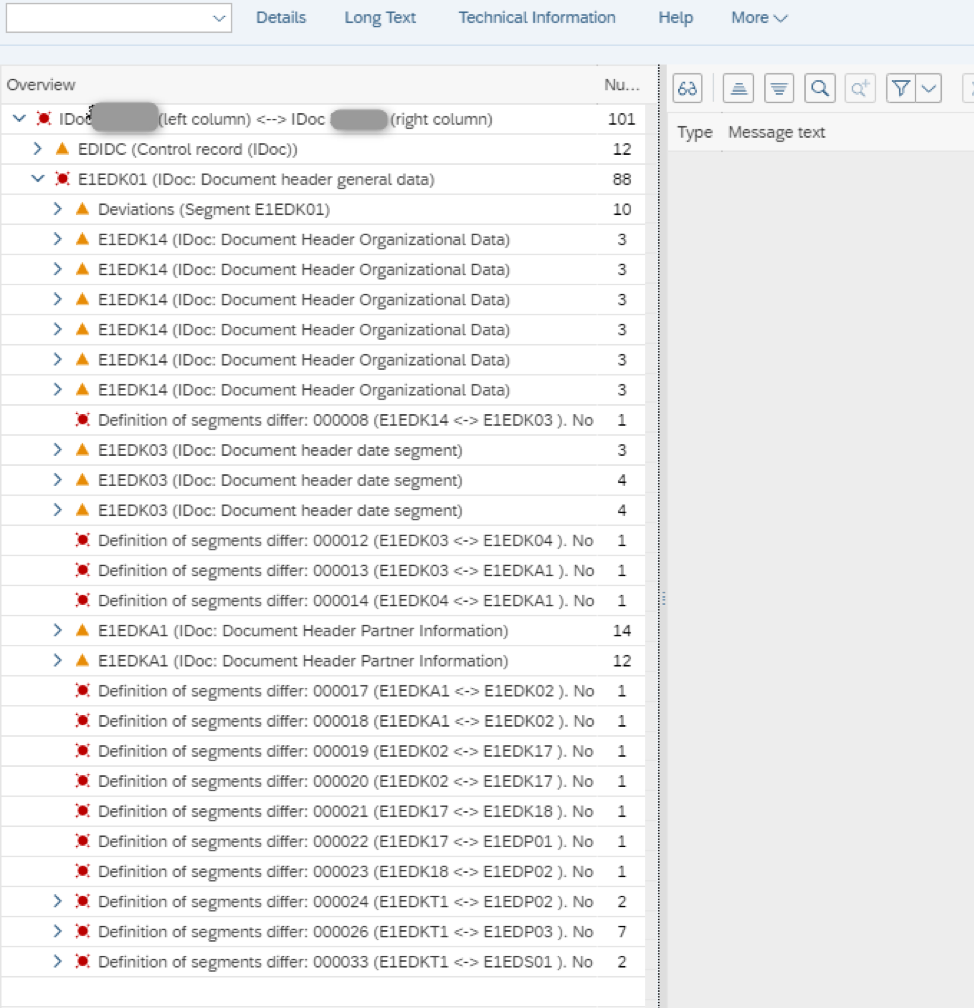Click the Find Next icon
The width and height of the screenshot is (974, 1008).
[x=859, y=89]
